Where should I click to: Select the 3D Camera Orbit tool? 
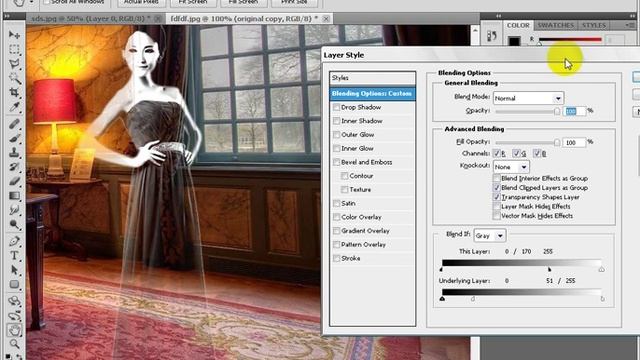point(14,316)
